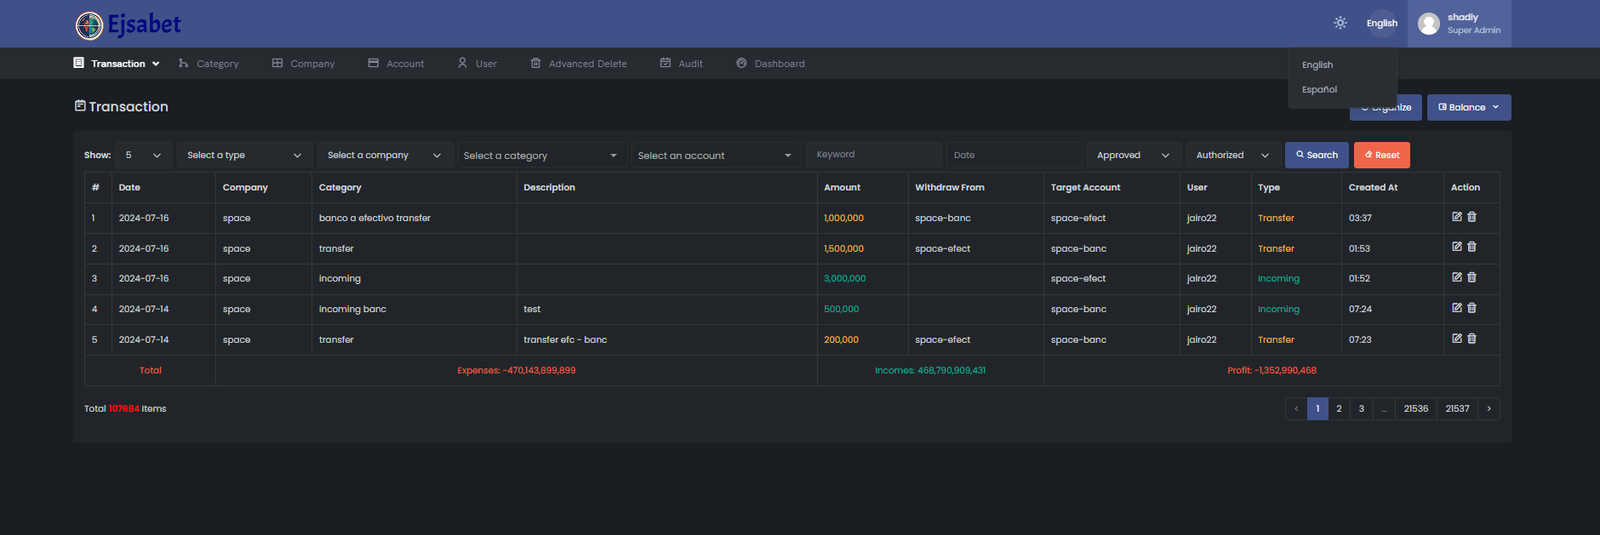Choose Español from the language menu
This screenshot has height=535, width=1600.
tap(1319, 90)
